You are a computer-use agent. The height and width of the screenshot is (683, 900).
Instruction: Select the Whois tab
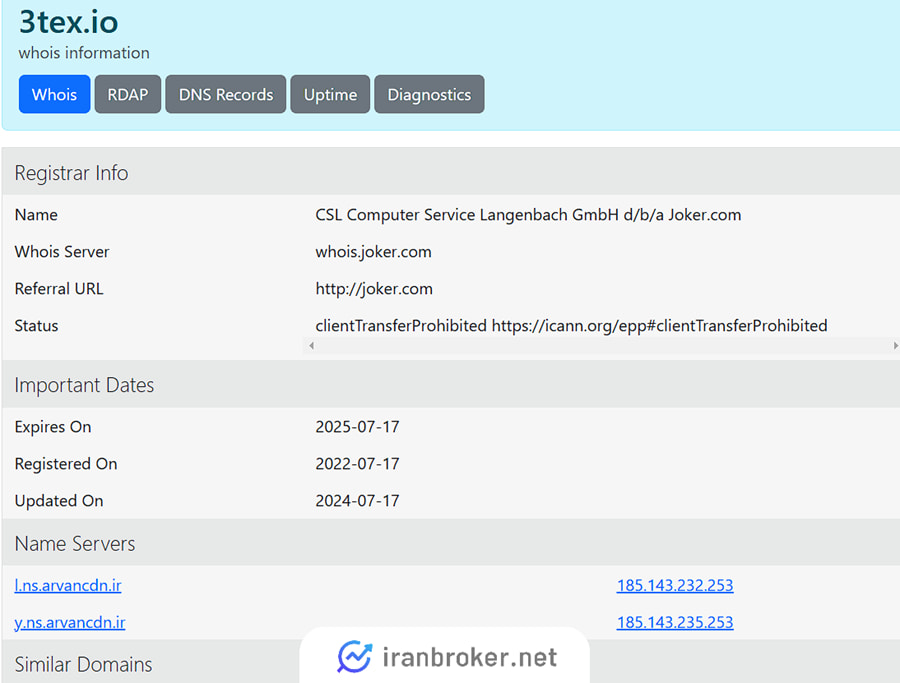(x=55, y=94)
